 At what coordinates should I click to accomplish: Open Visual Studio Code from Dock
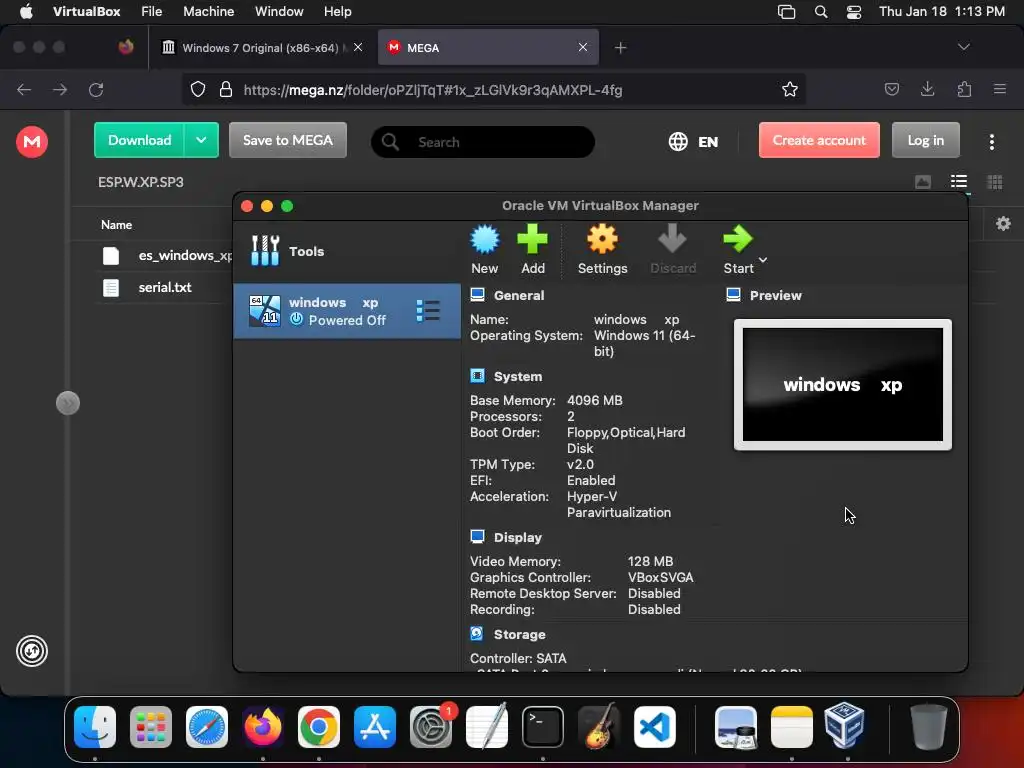tap(654, 726)
